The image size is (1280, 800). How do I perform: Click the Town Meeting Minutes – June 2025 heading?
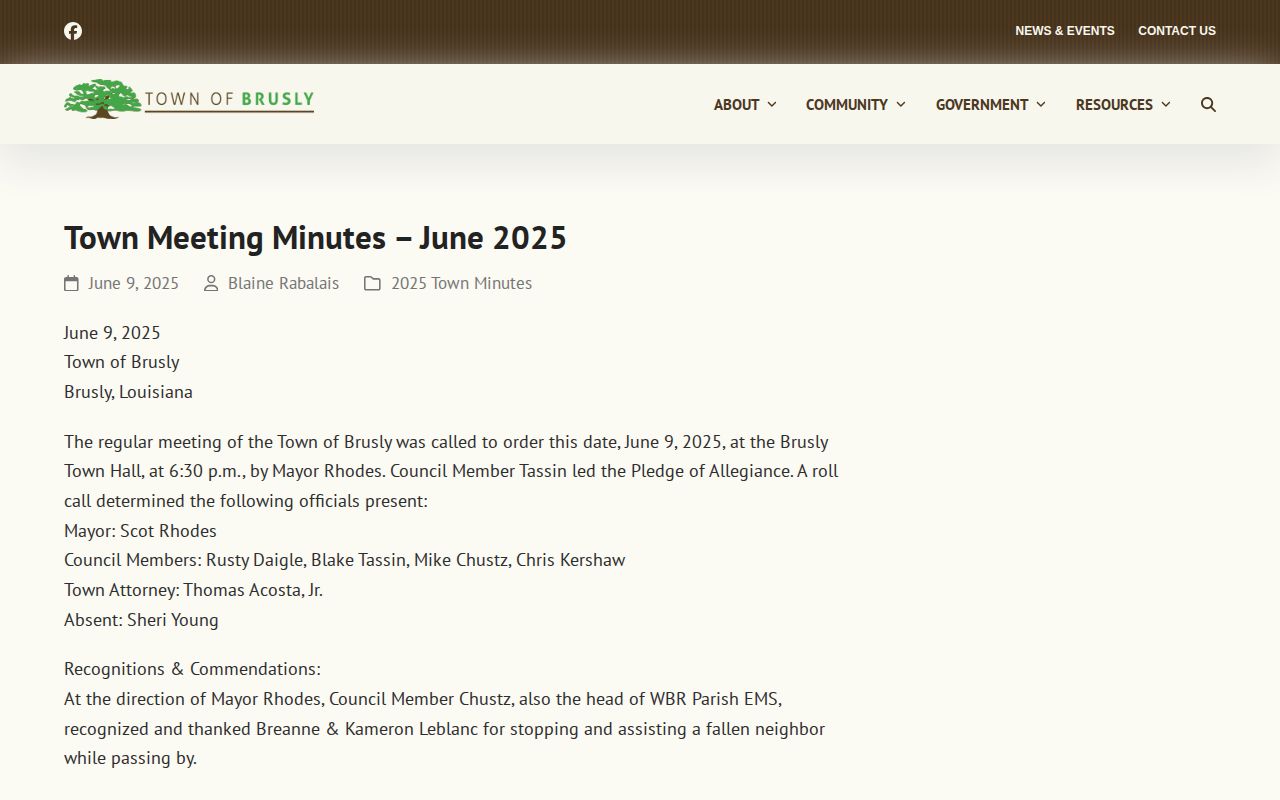(x=315, y=238)
